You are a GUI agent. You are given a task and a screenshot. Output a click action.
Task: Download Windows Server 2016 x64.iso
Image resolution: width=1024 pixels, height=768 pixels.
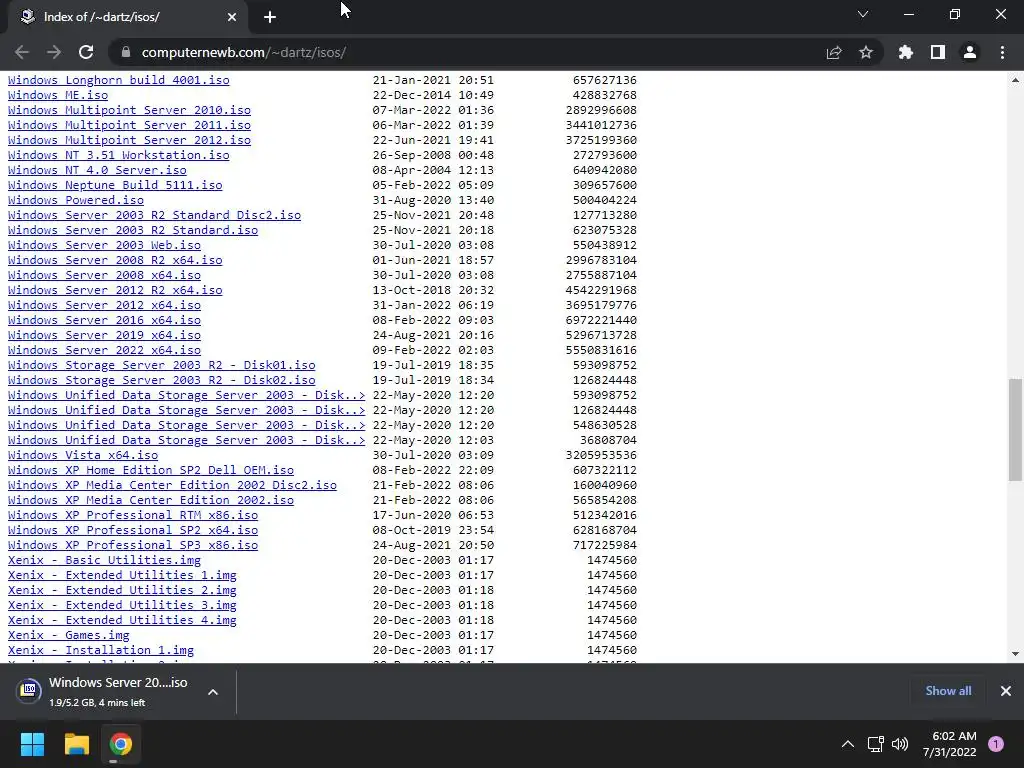tap(104, 320)
